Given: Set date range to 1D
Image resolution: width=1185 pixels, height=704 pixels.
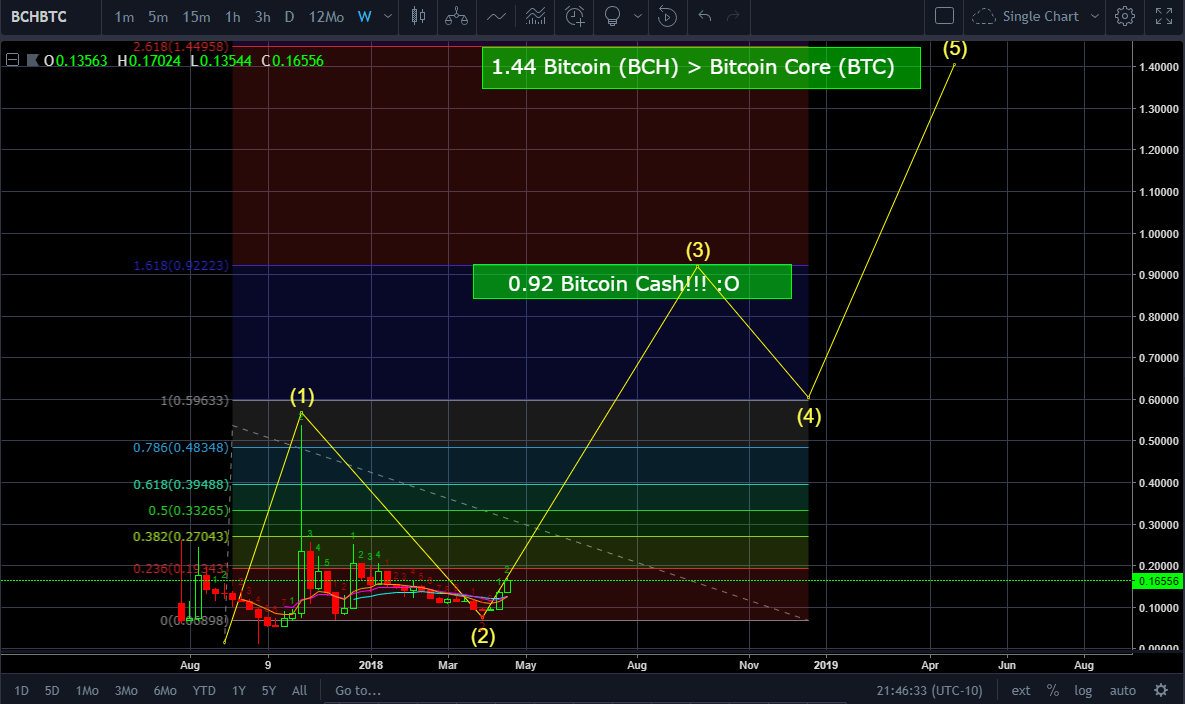Looking at the screenshot, I should point(21,690).
